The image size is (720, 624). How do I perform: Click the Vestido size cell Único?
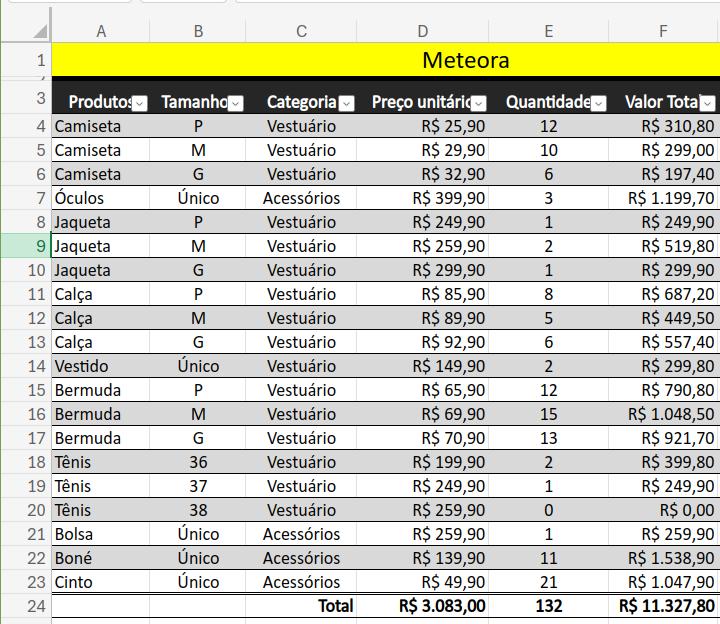point(198,366)
